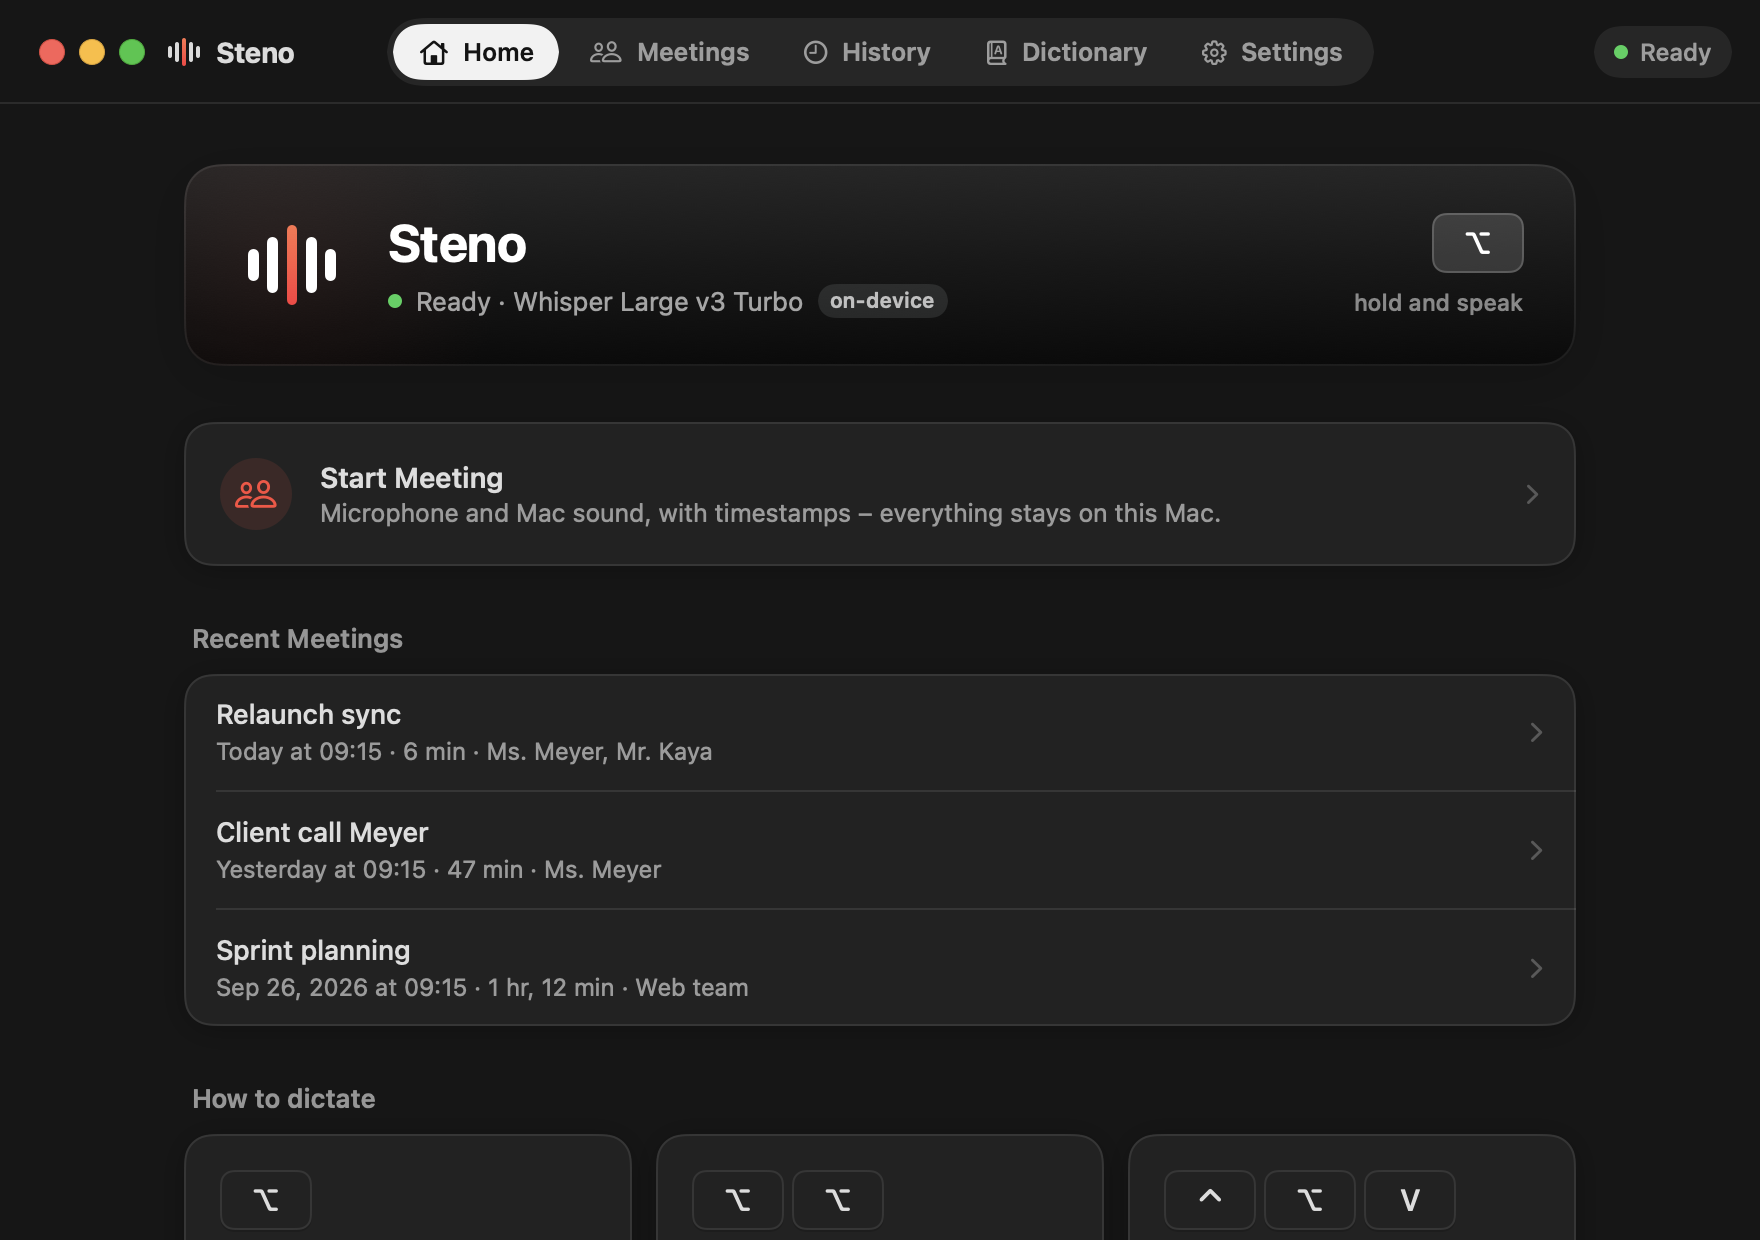Click the V key in third dictate card

point(1410,1200)
